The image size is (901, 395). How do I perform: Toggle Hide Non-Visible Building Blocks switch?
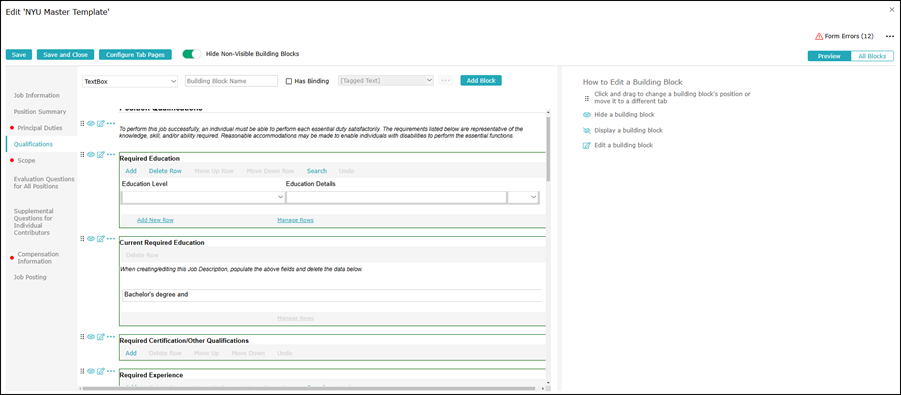point(192,54)
